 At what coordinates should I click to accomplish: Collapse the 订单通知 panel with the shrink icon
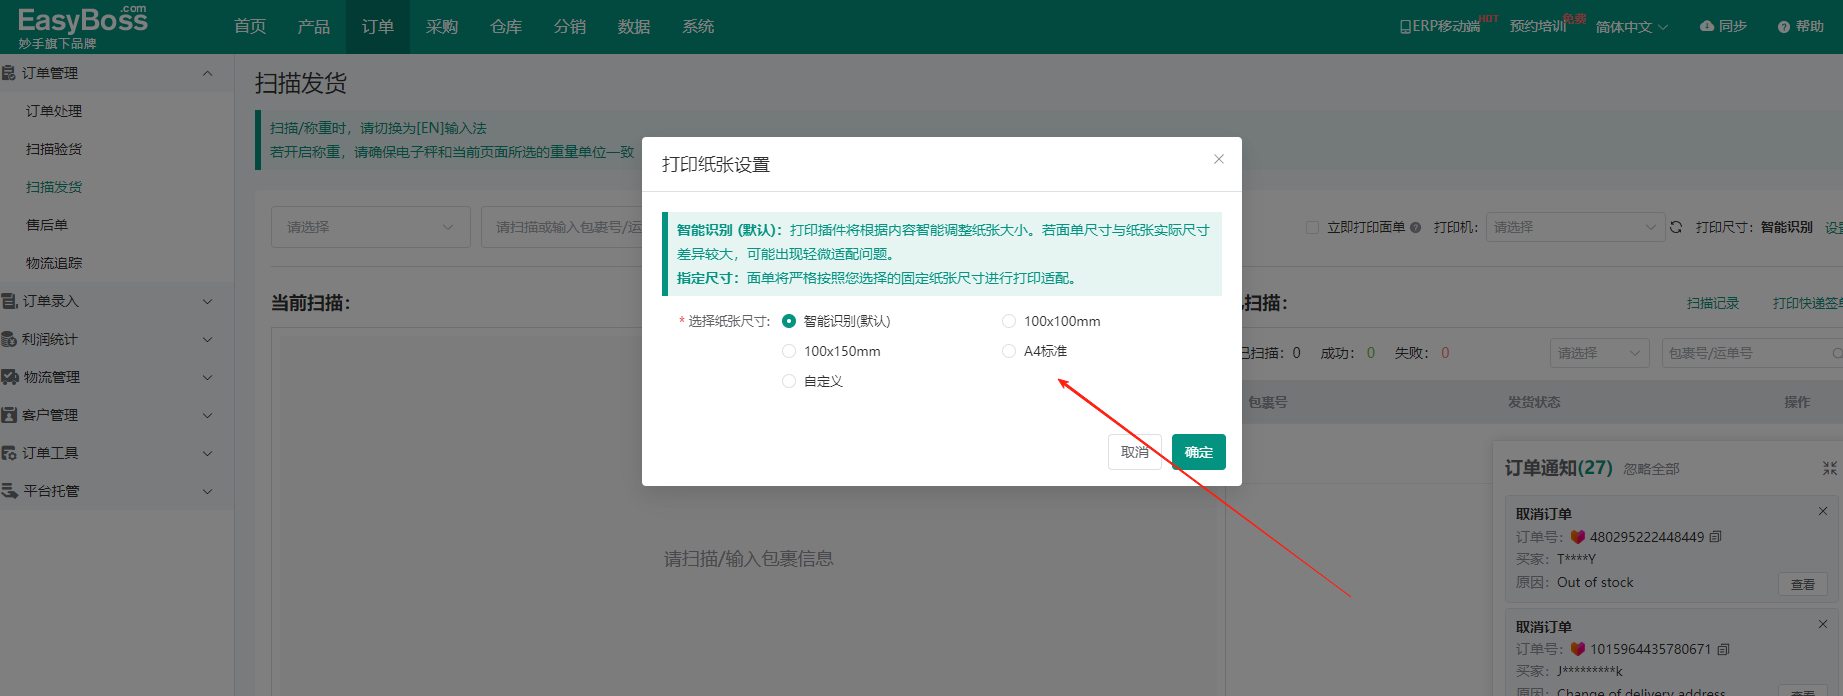(1829, 468)
